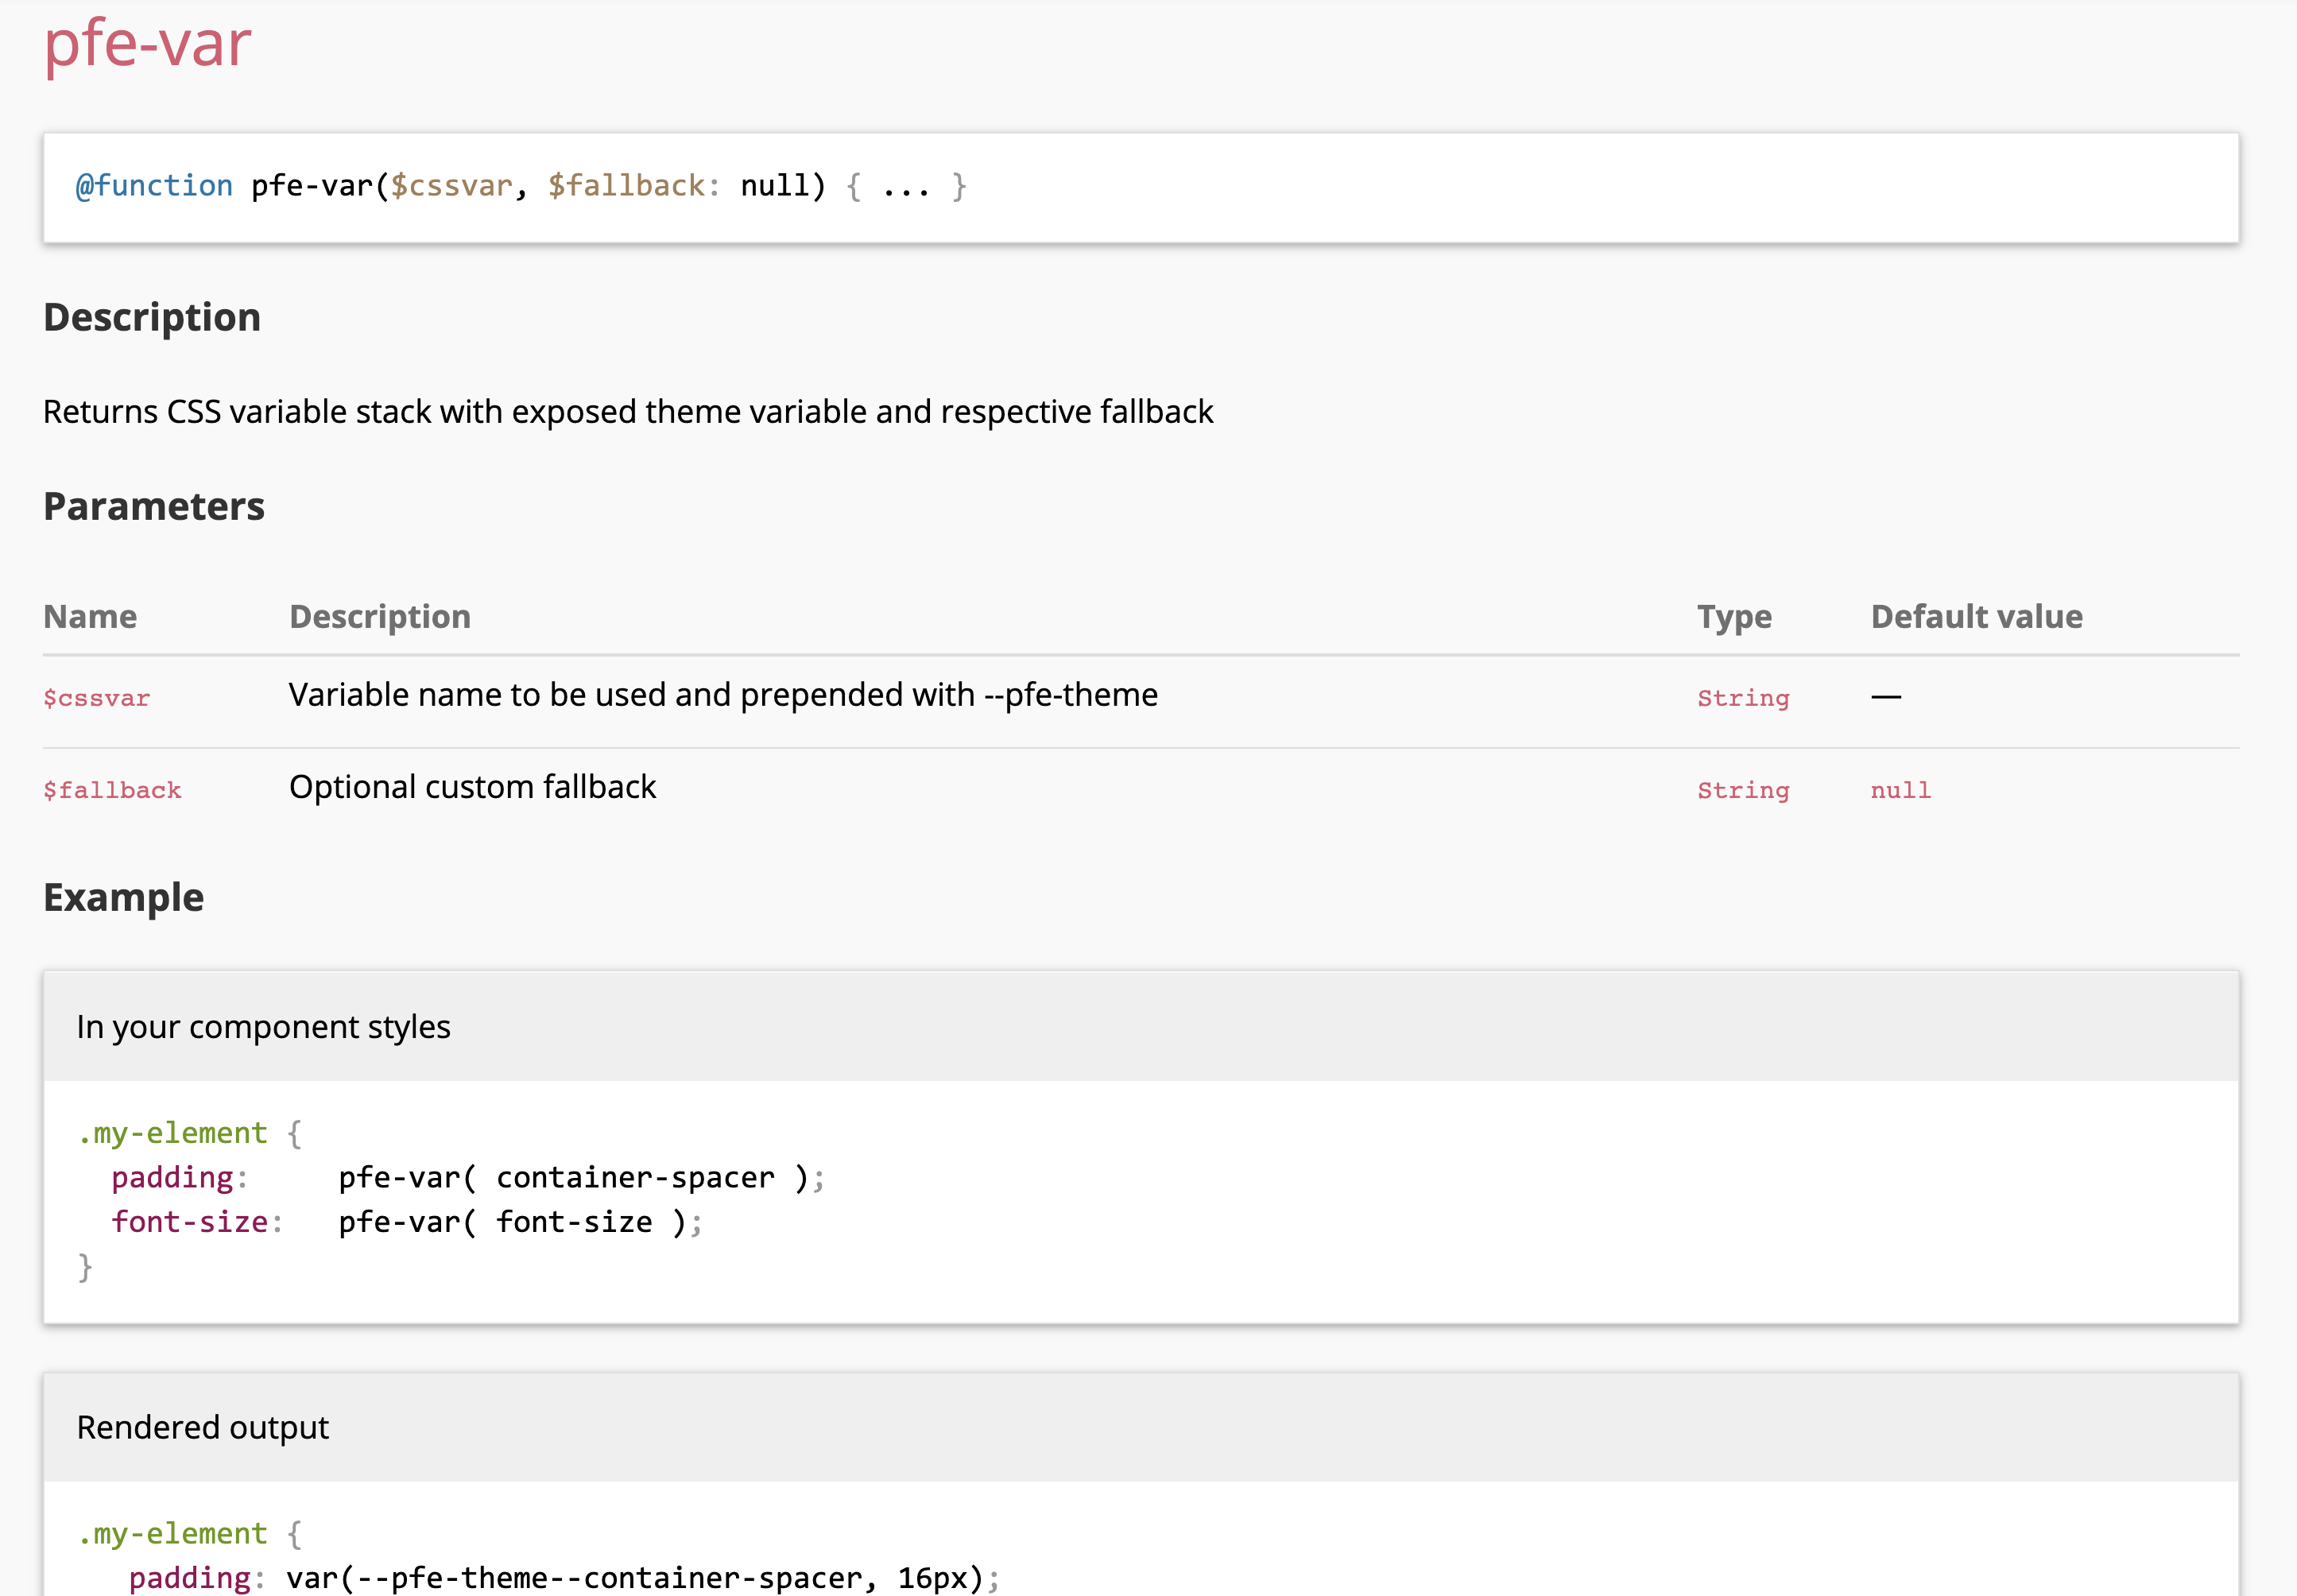The image size is (2297, 1596).
Task: Click the In your component styles panel header
Action: (x=263, y=1026)
